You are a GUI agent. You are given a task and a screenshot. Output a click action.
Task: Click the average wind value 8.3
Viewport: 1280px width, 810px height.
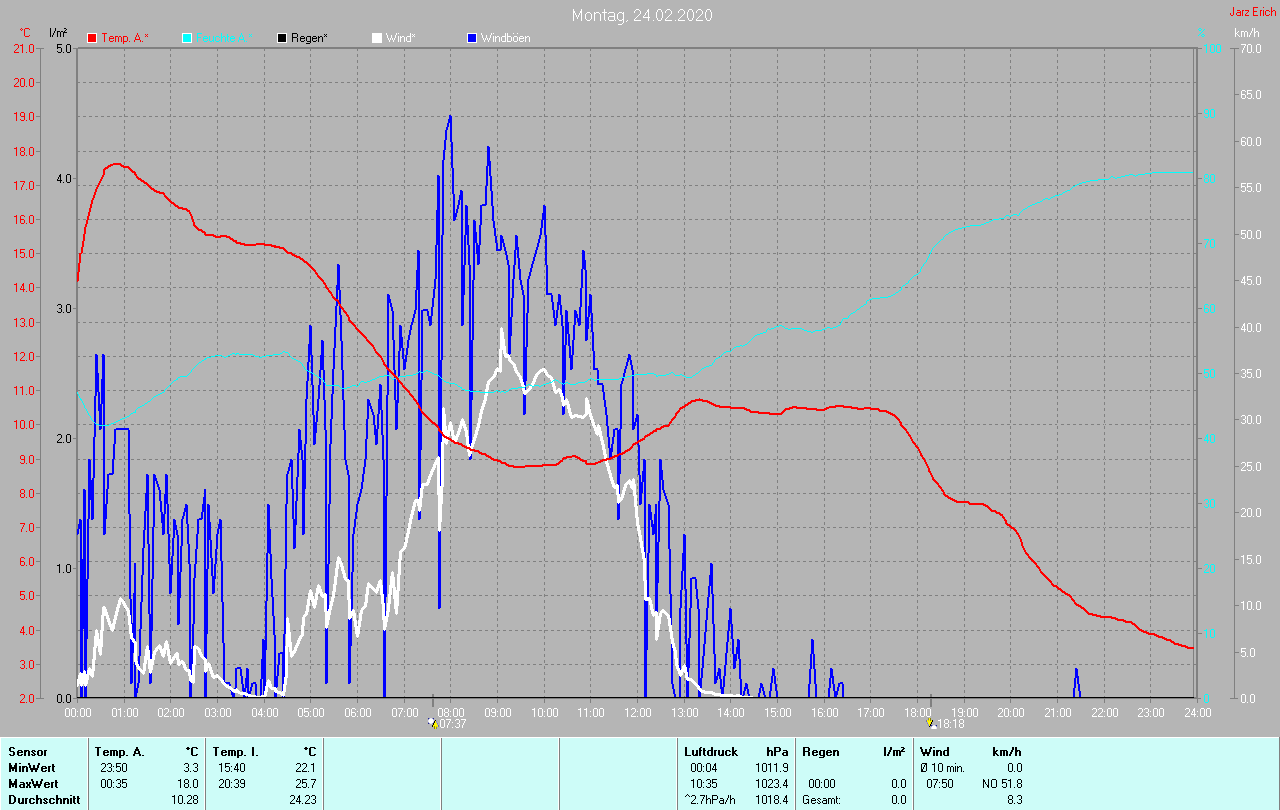1014,800
